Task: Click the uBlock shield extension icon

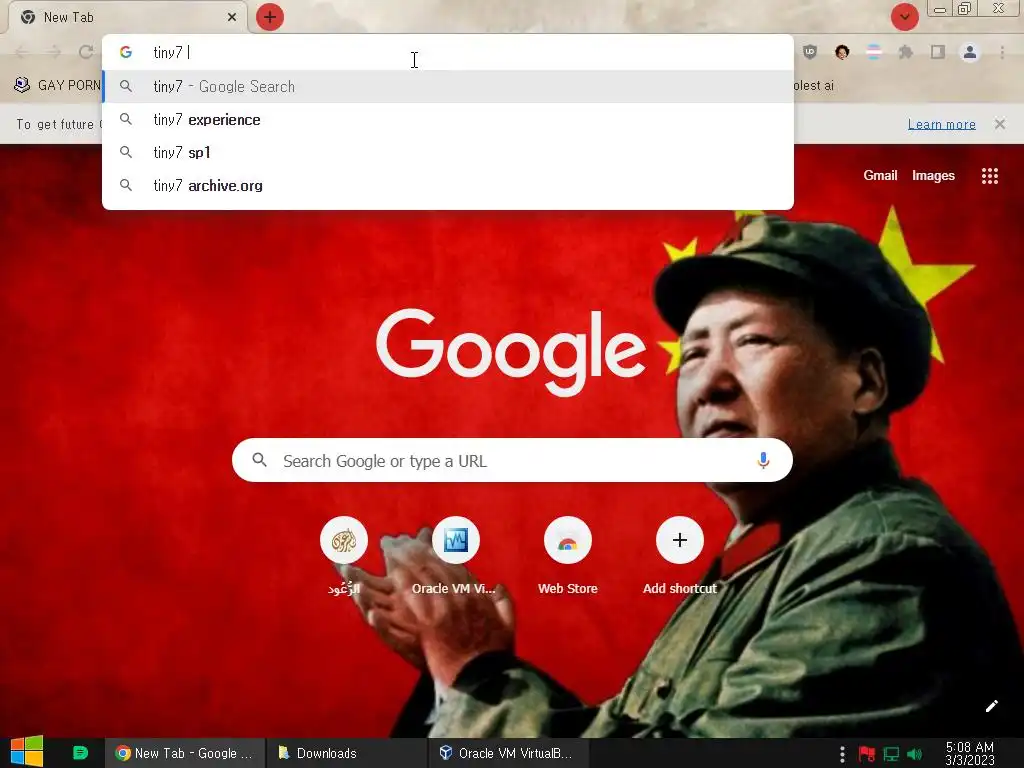Action: click(810, 52)
